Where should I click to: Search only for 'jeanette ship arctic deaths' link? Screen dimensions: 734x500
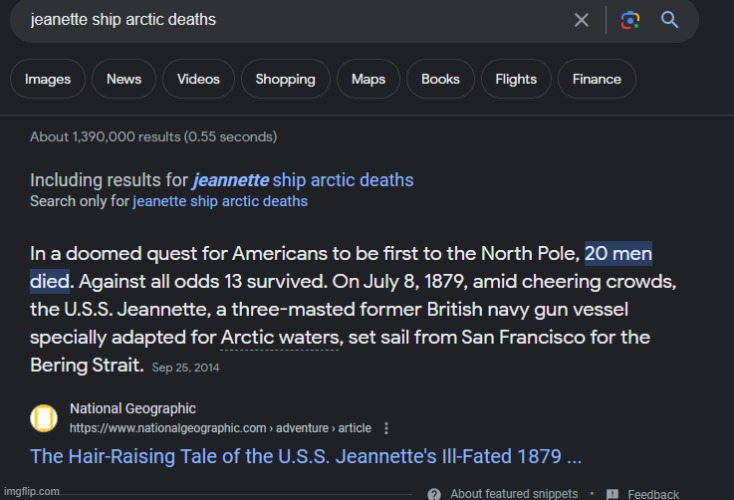pyautogui.click(x=220, y=201)
